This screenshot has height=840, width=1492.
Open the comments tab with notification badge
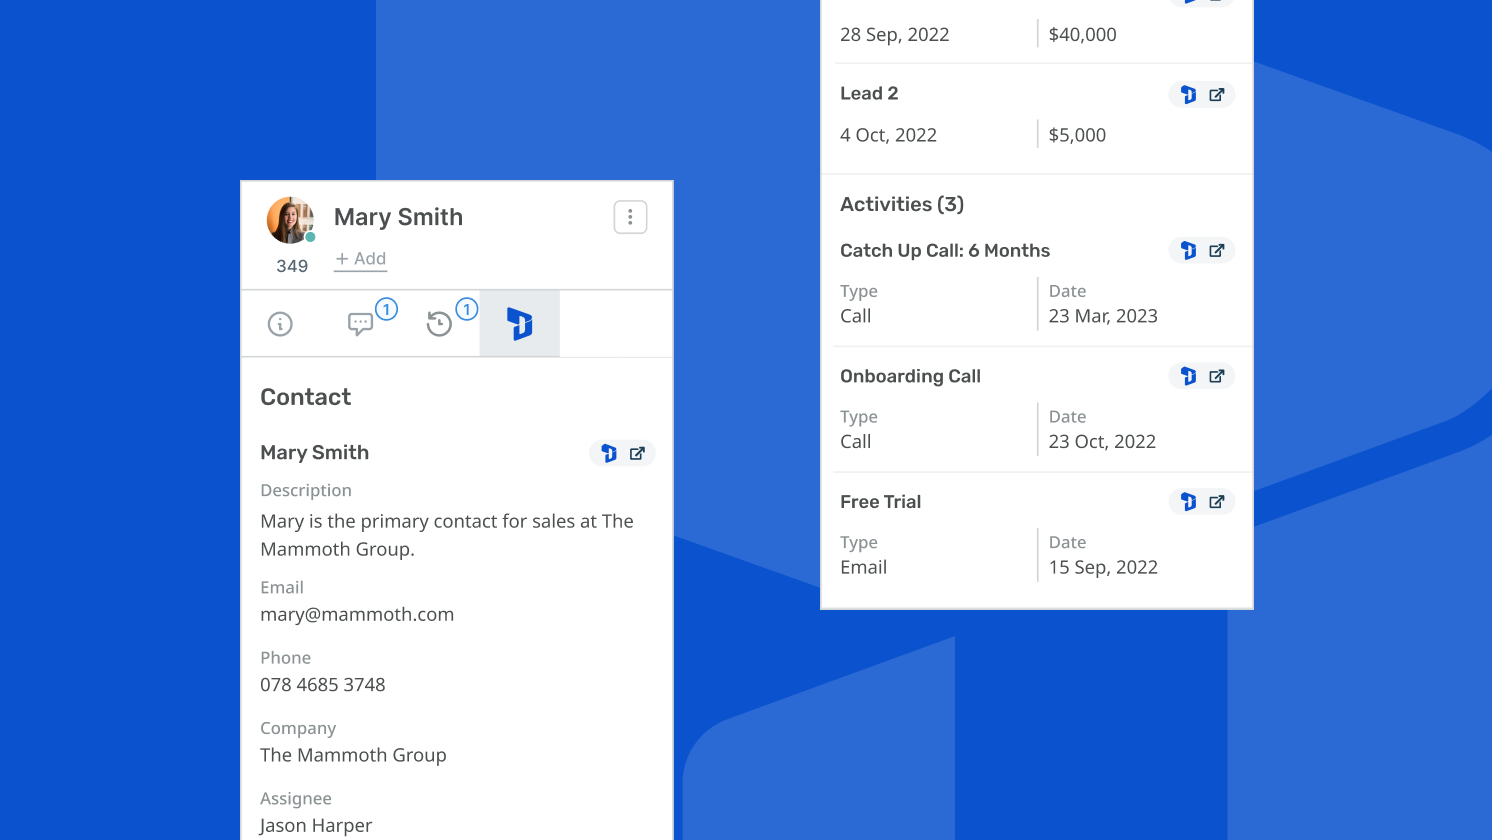[x=364, y=324]
